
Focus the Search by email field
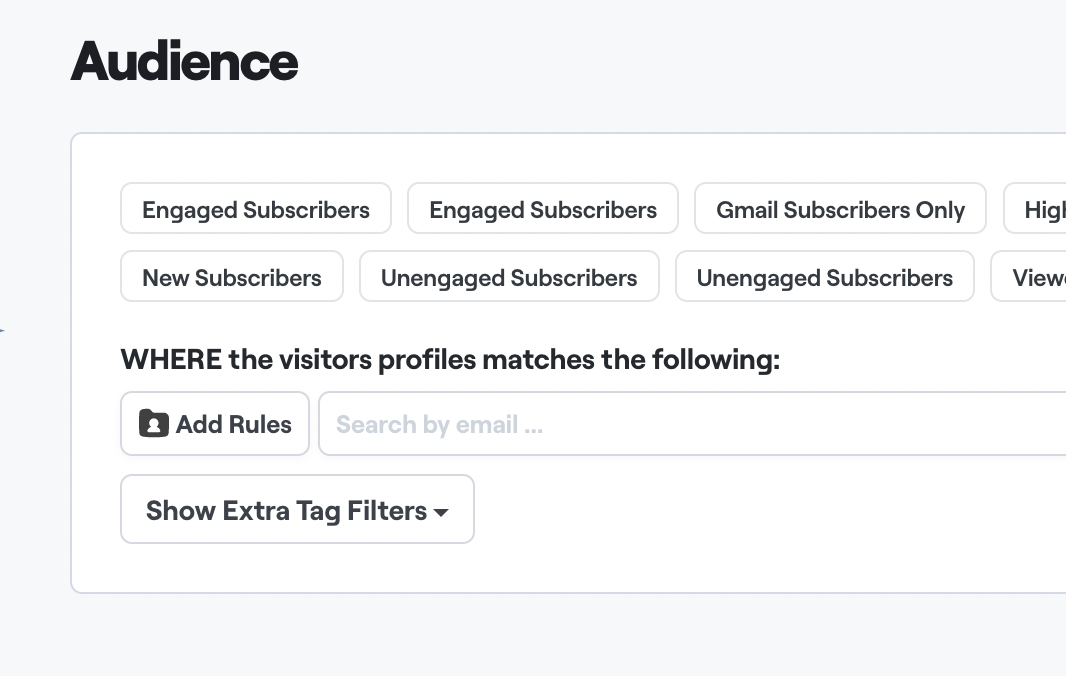pyautogui.click(x=690, y=424)
